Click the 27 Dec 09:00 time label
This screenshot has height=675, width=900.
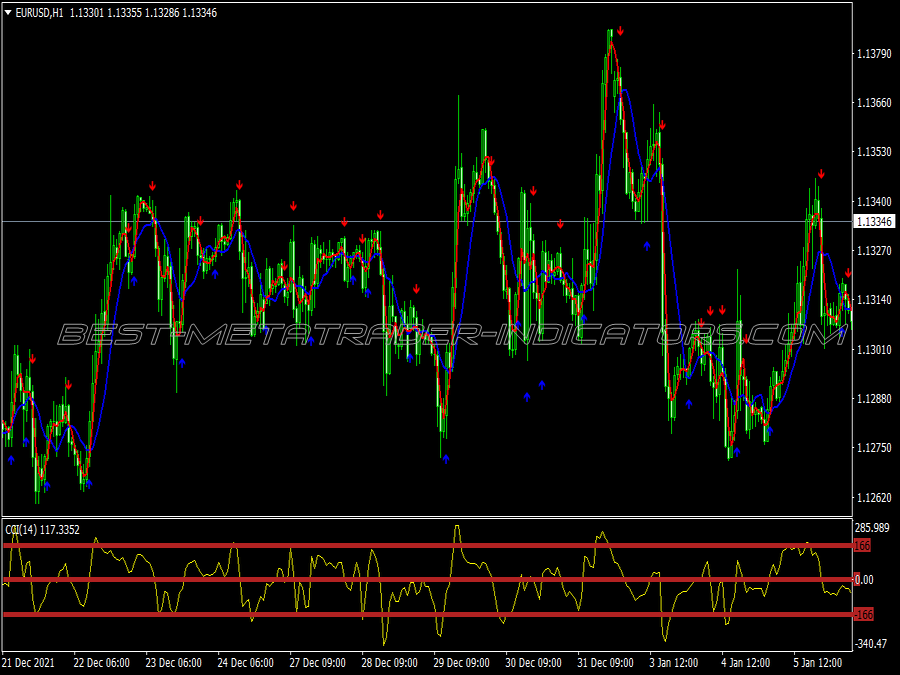click(x=317, y=662)
